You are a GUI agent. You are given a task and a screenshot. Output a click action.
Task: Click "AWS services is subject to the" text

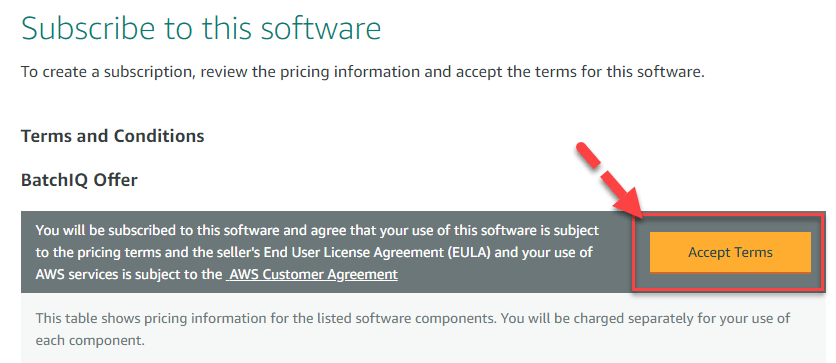[128, 275]
